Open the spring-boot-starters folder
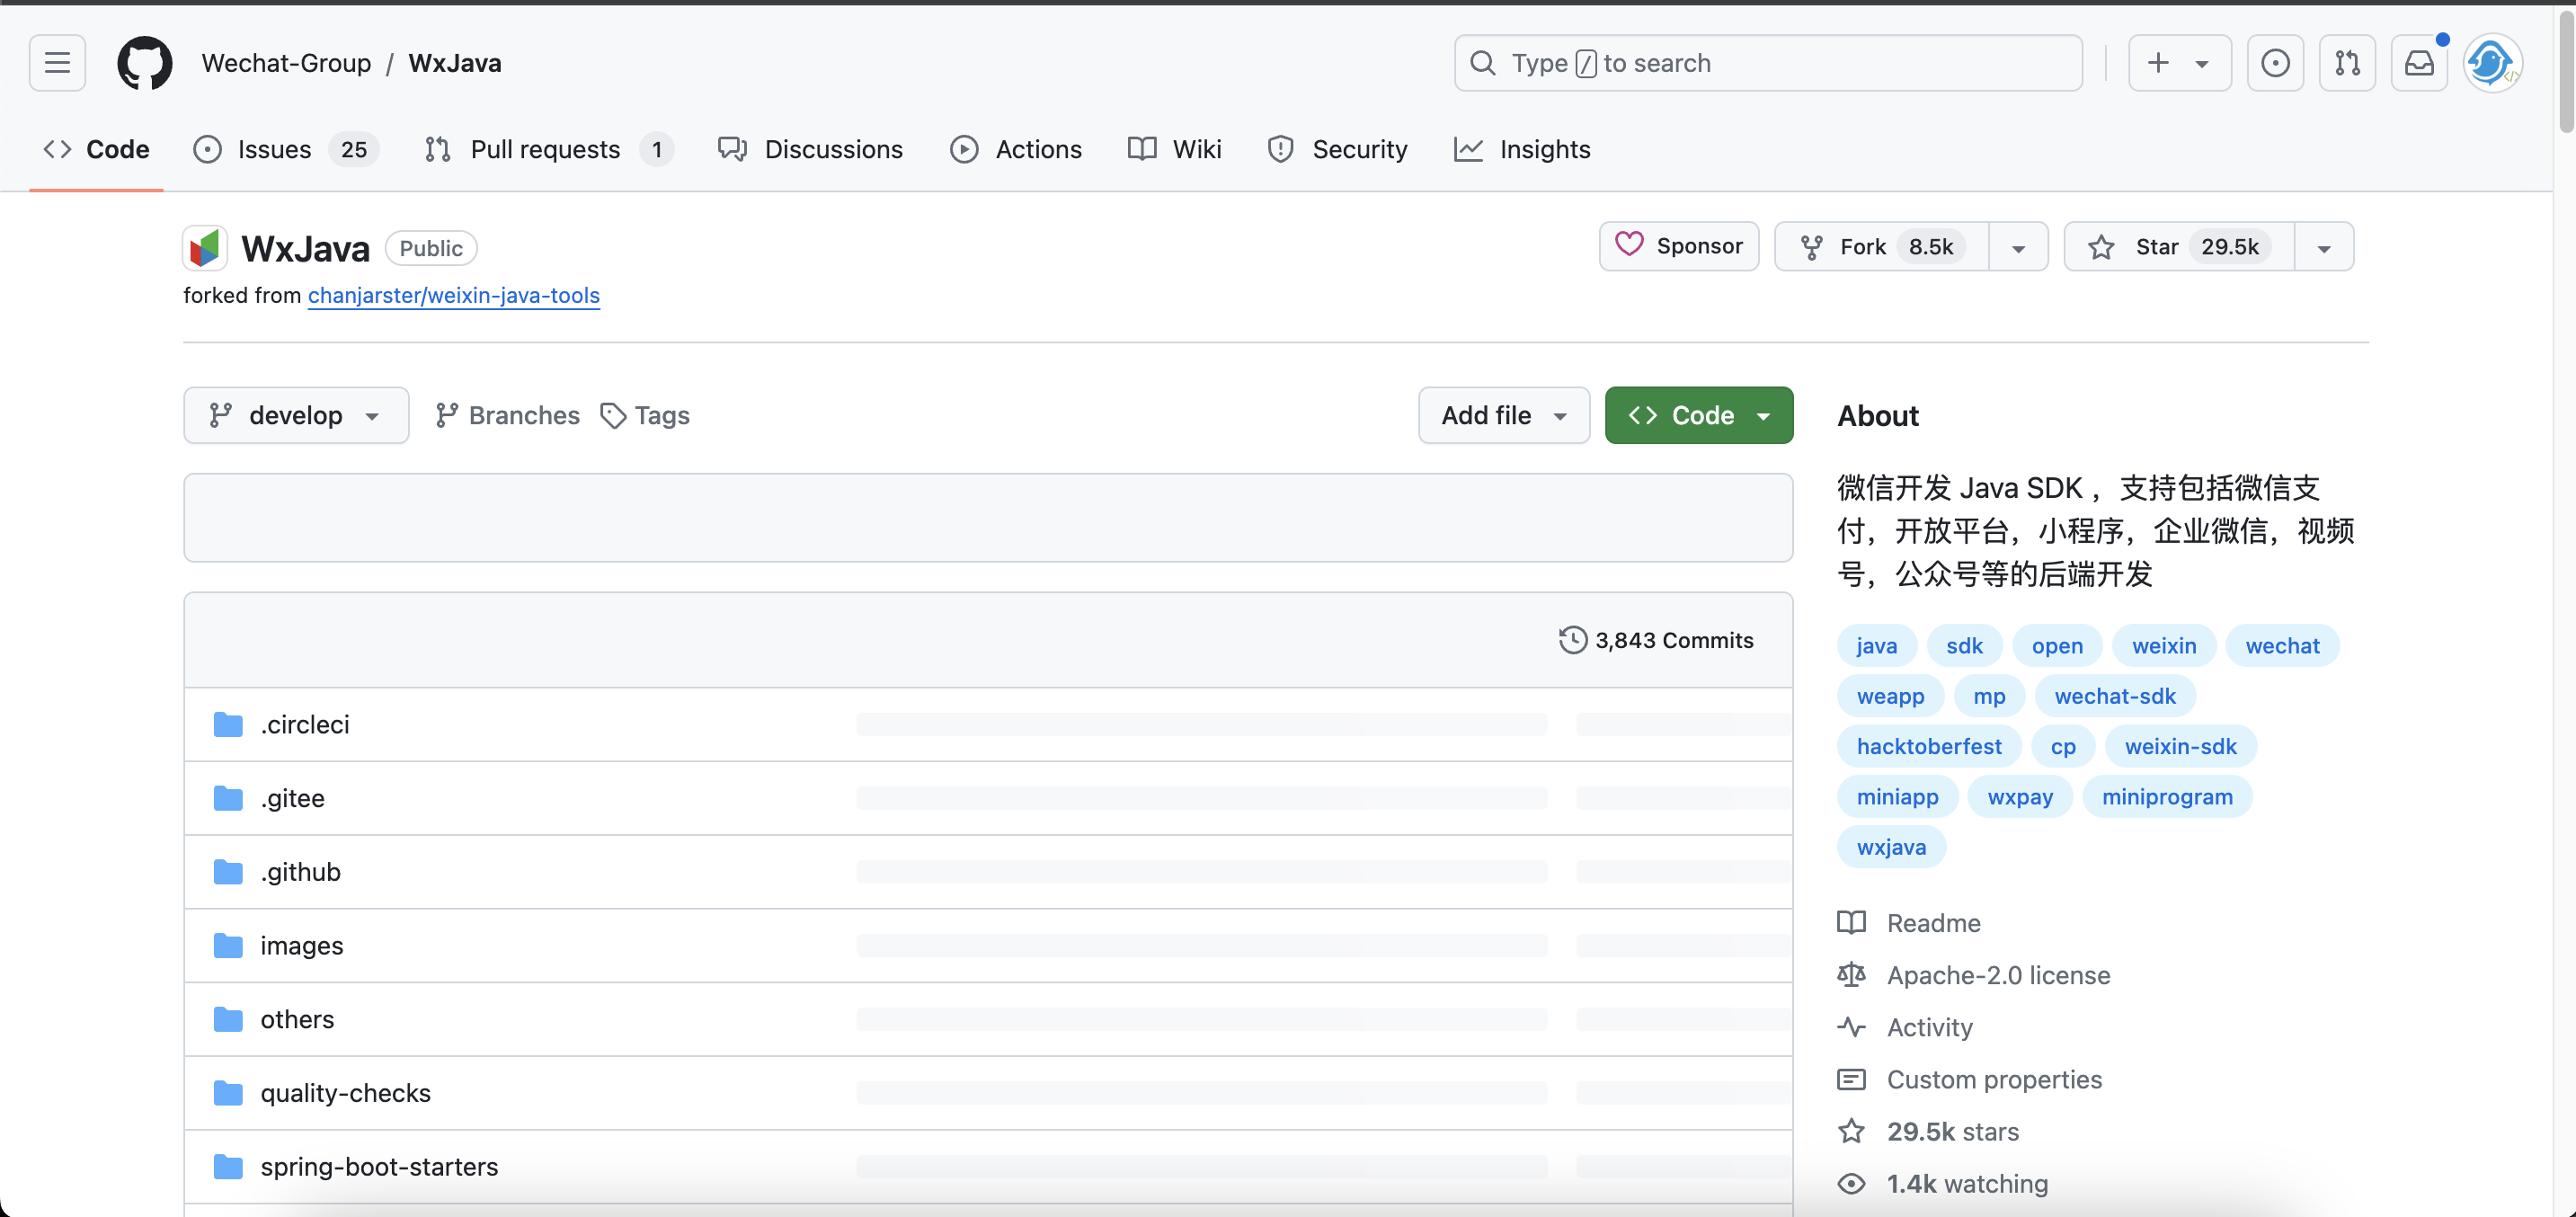The image size is (2576, 1217). click(x=379, y=1166)
